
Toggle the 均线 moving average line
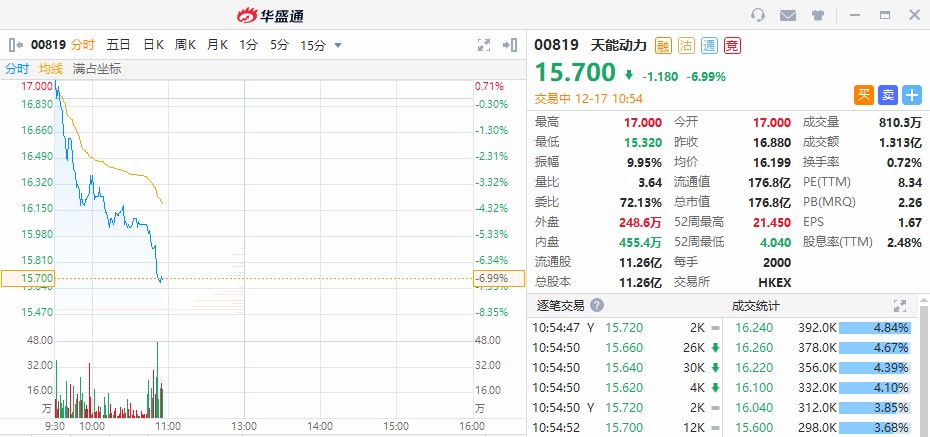tap(51, 69)
